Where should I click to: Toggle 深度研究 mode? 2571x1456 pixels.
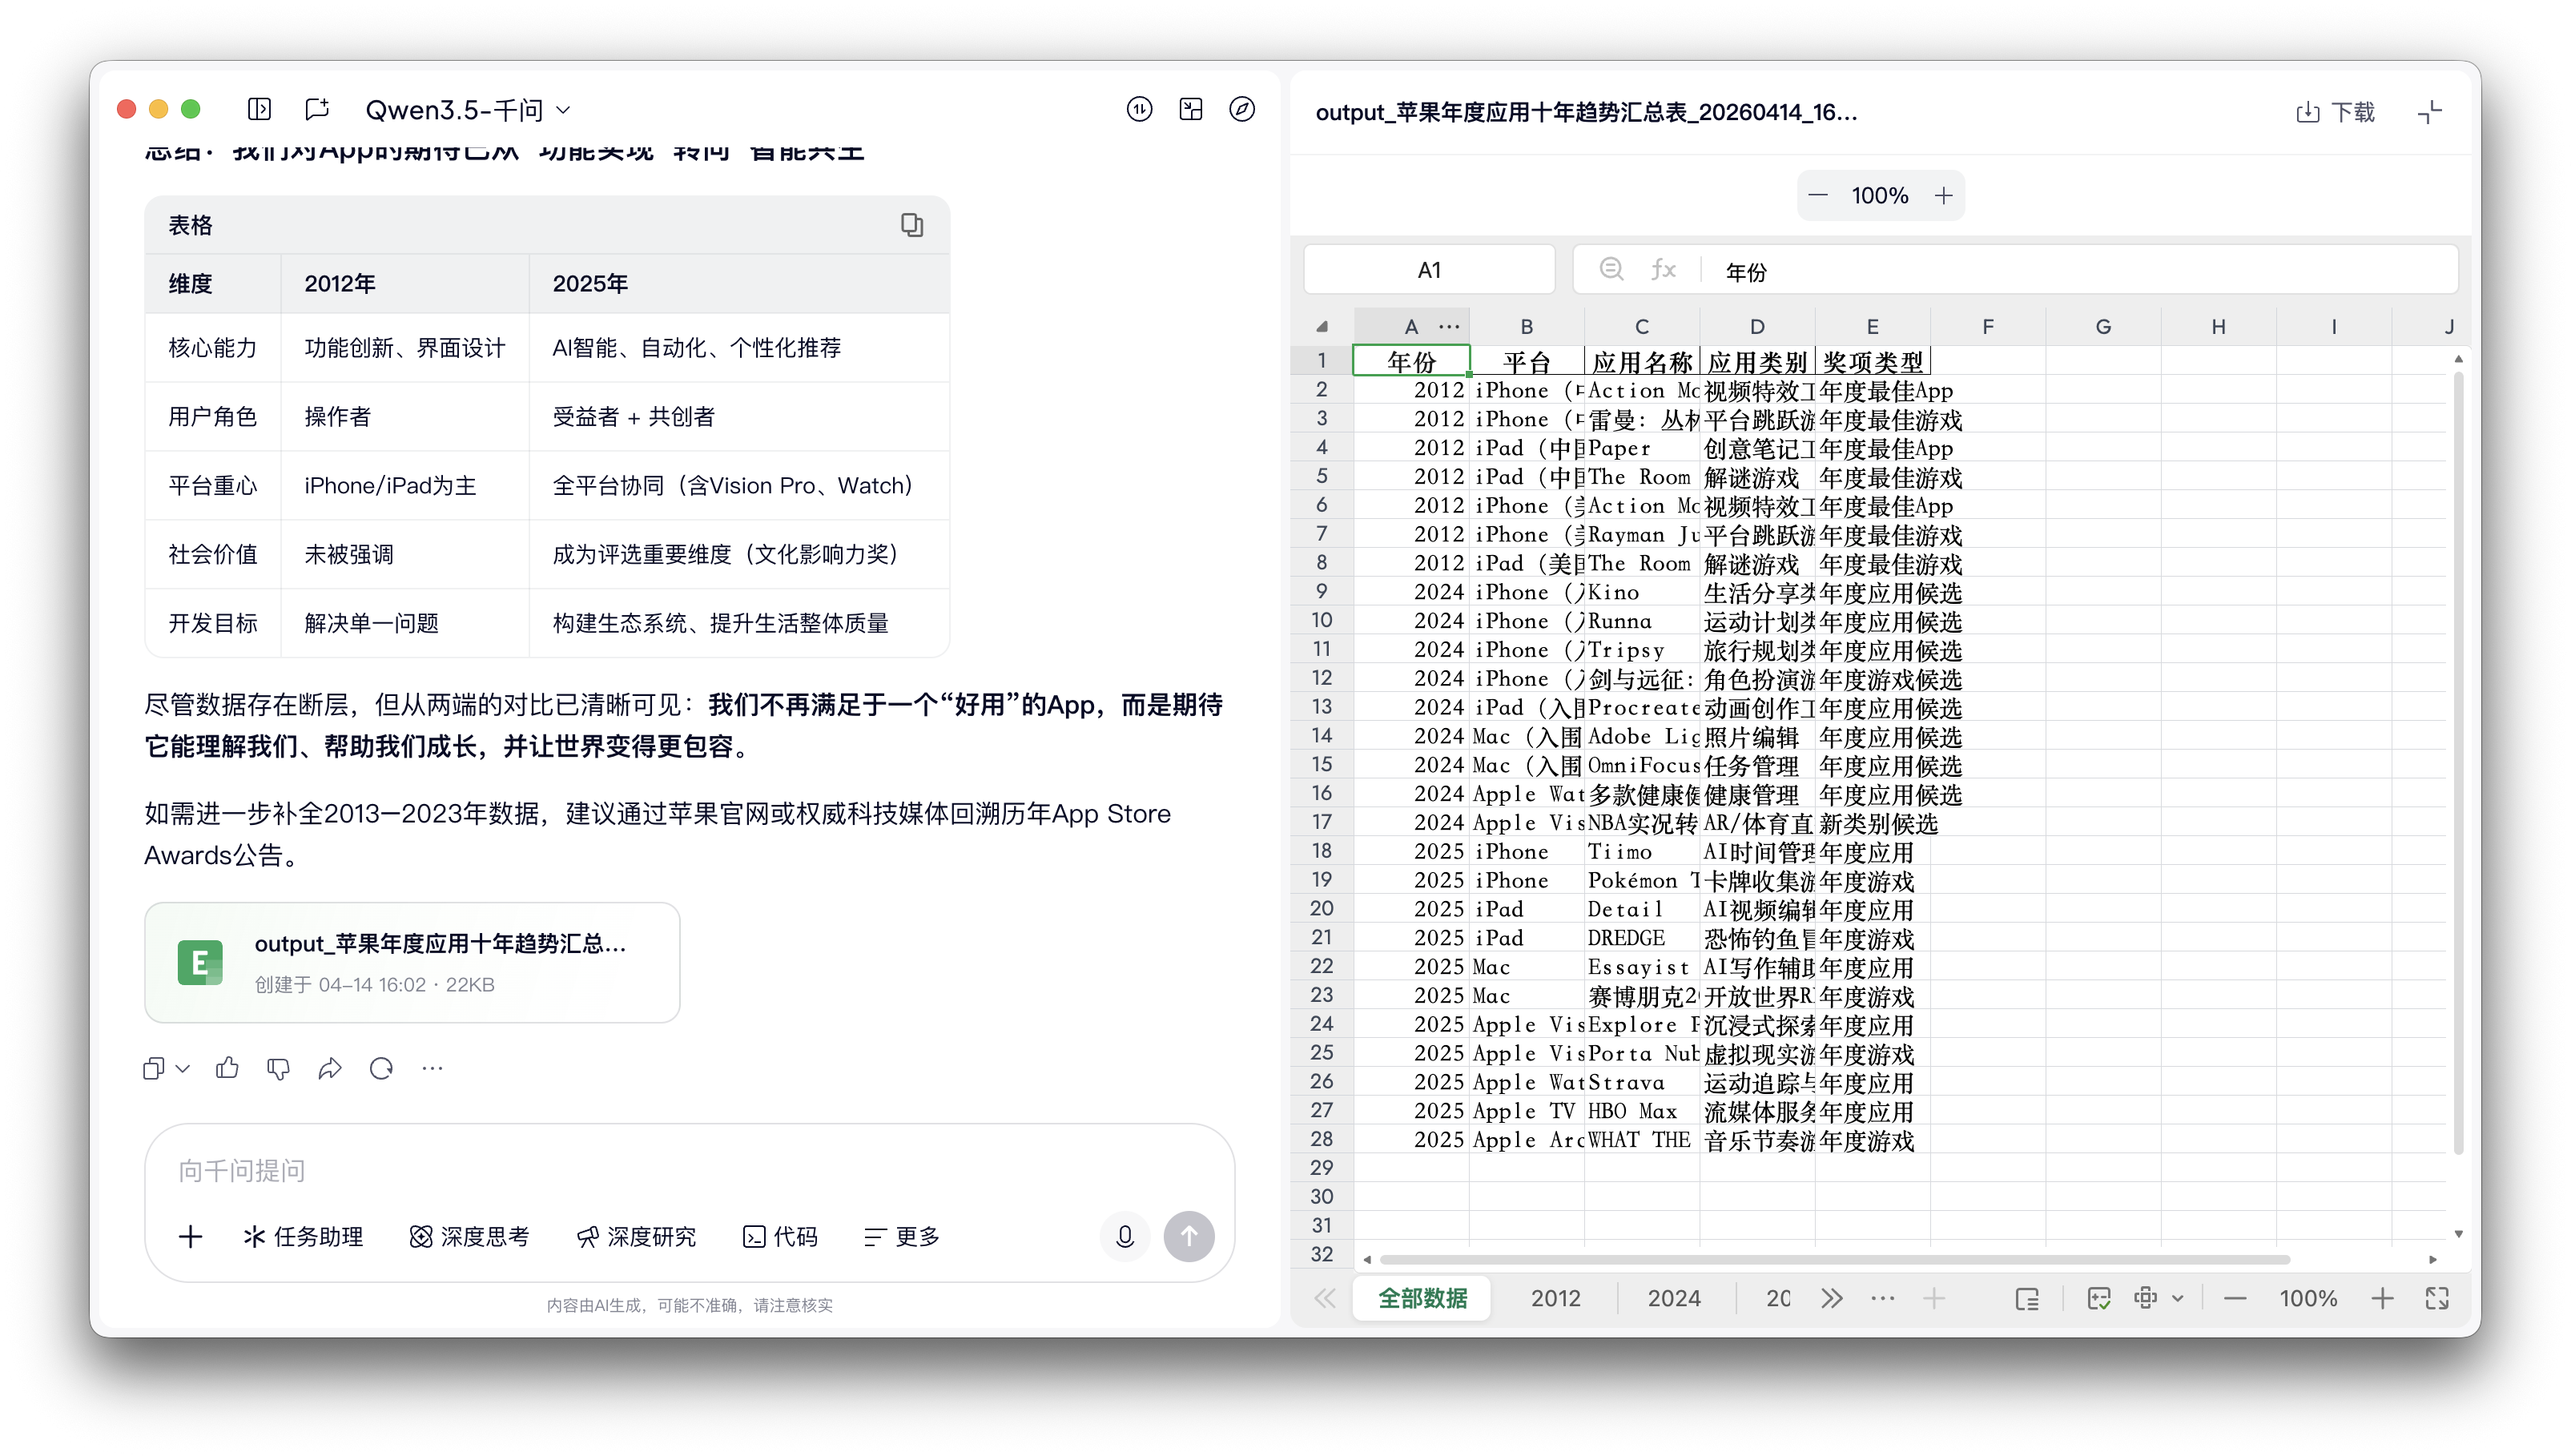(x=636, y=1237)
